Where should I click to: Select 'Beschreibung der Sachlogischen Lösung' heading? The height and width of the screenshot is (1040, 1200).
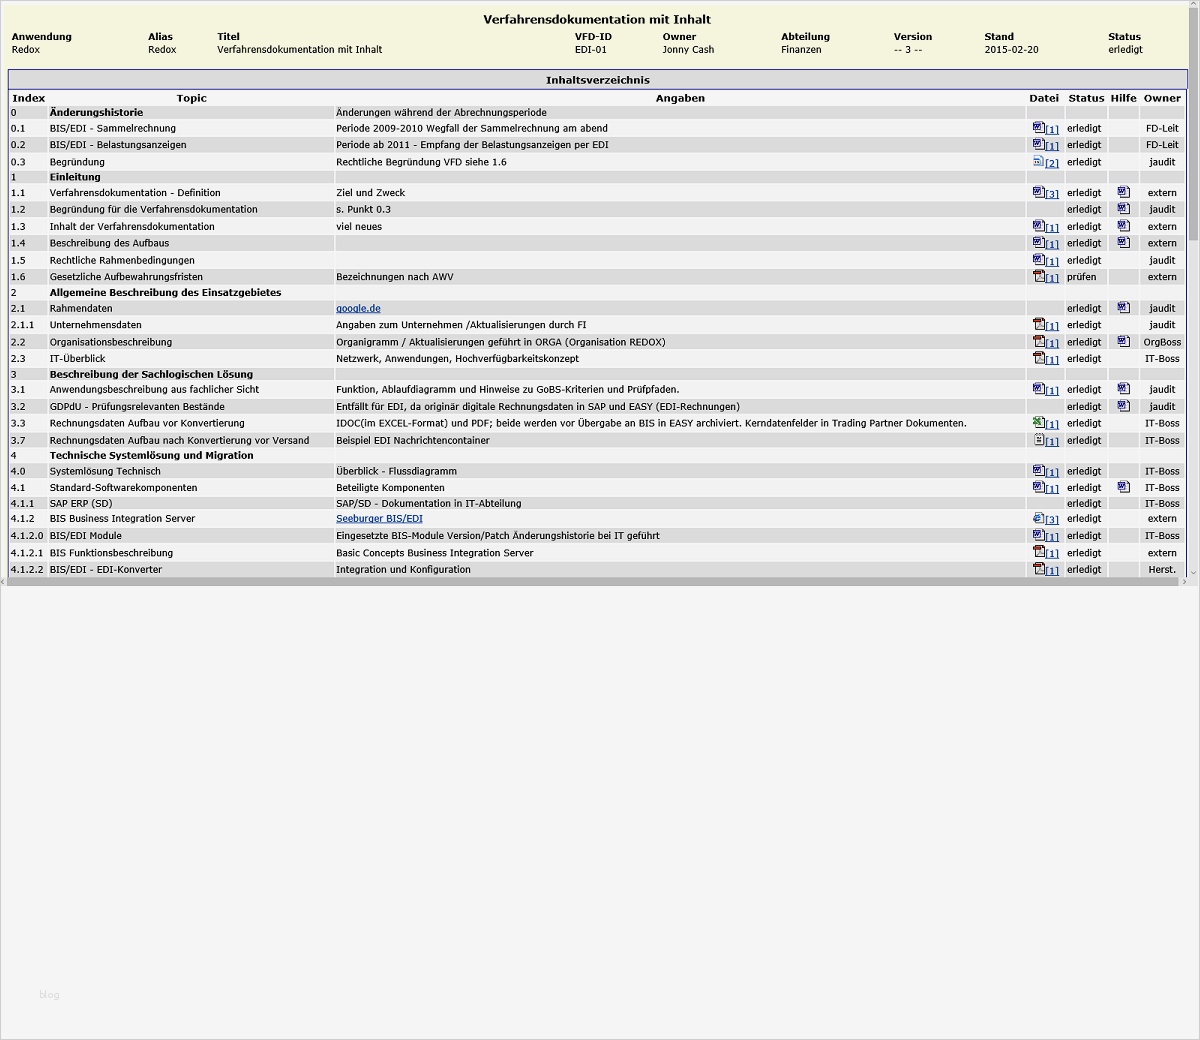pos(151,374)
